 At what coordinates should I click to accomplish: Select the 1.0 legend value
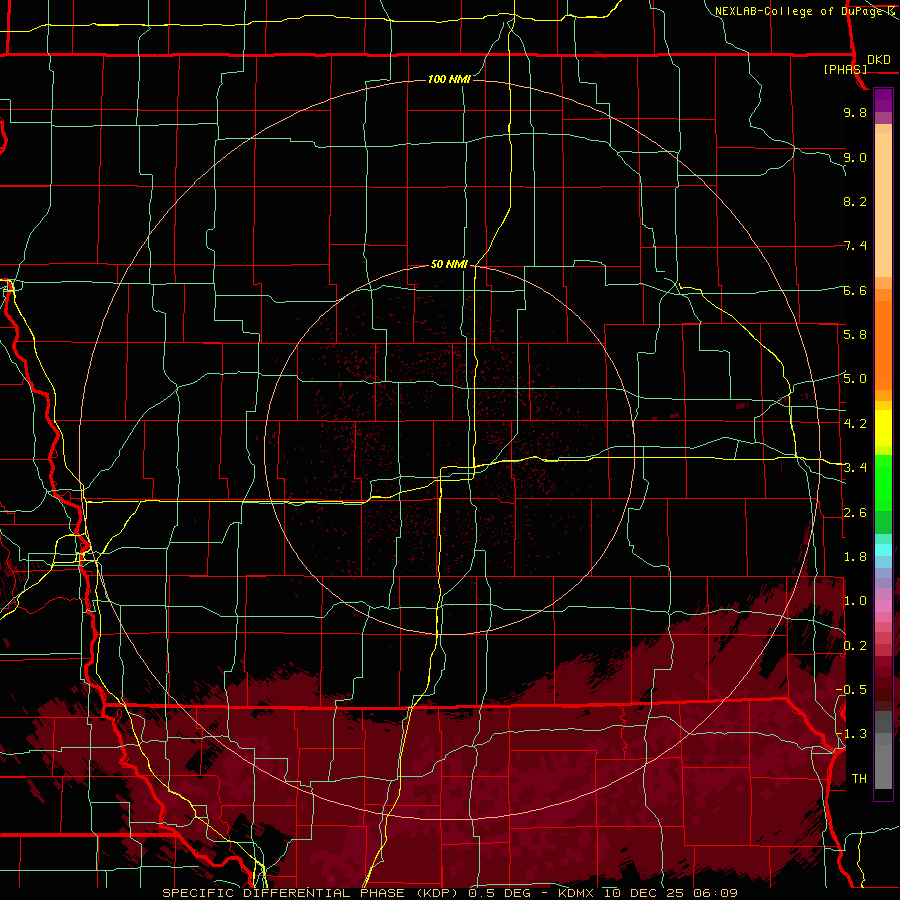tap(855, 601)
